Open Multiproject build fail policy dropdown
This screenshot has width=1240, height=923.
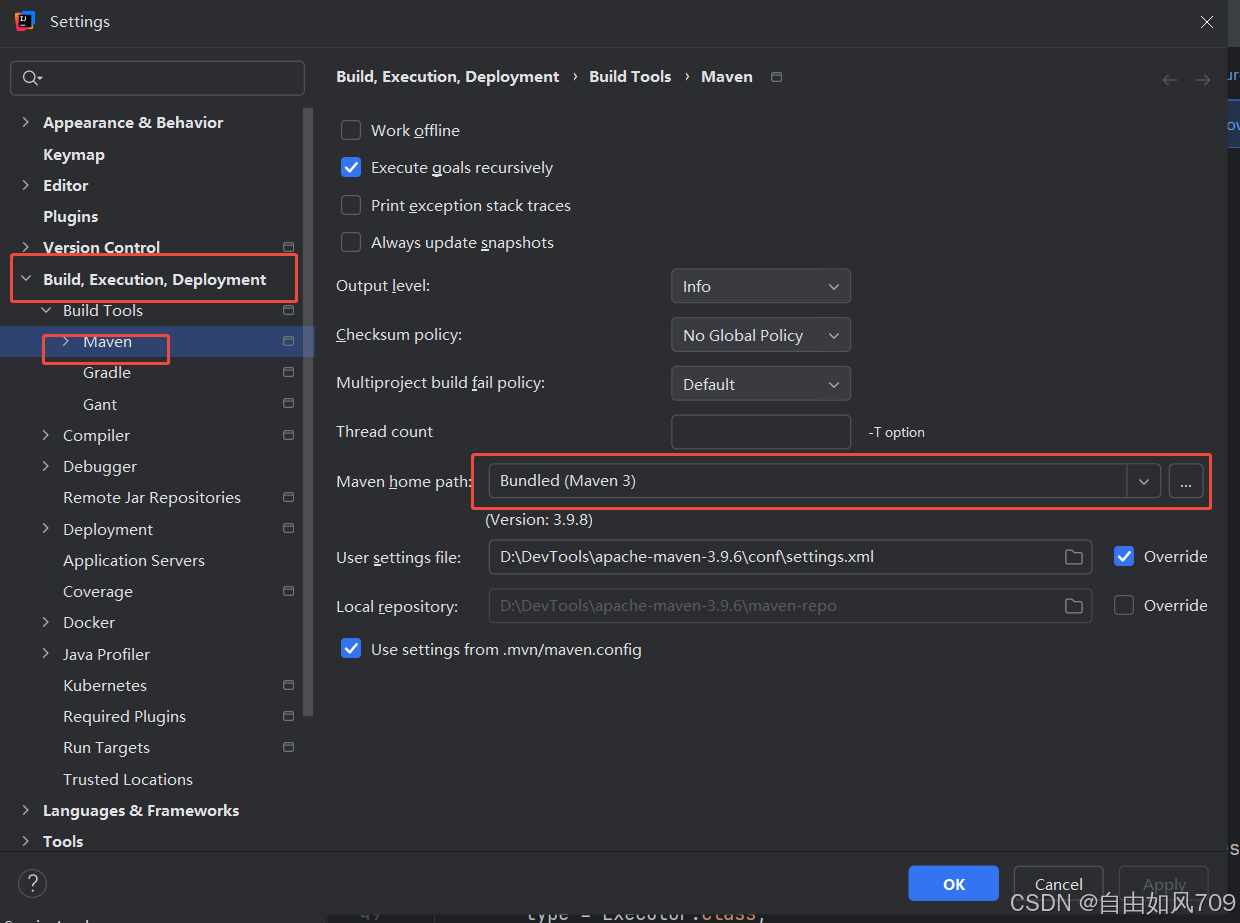pos(761,384)
